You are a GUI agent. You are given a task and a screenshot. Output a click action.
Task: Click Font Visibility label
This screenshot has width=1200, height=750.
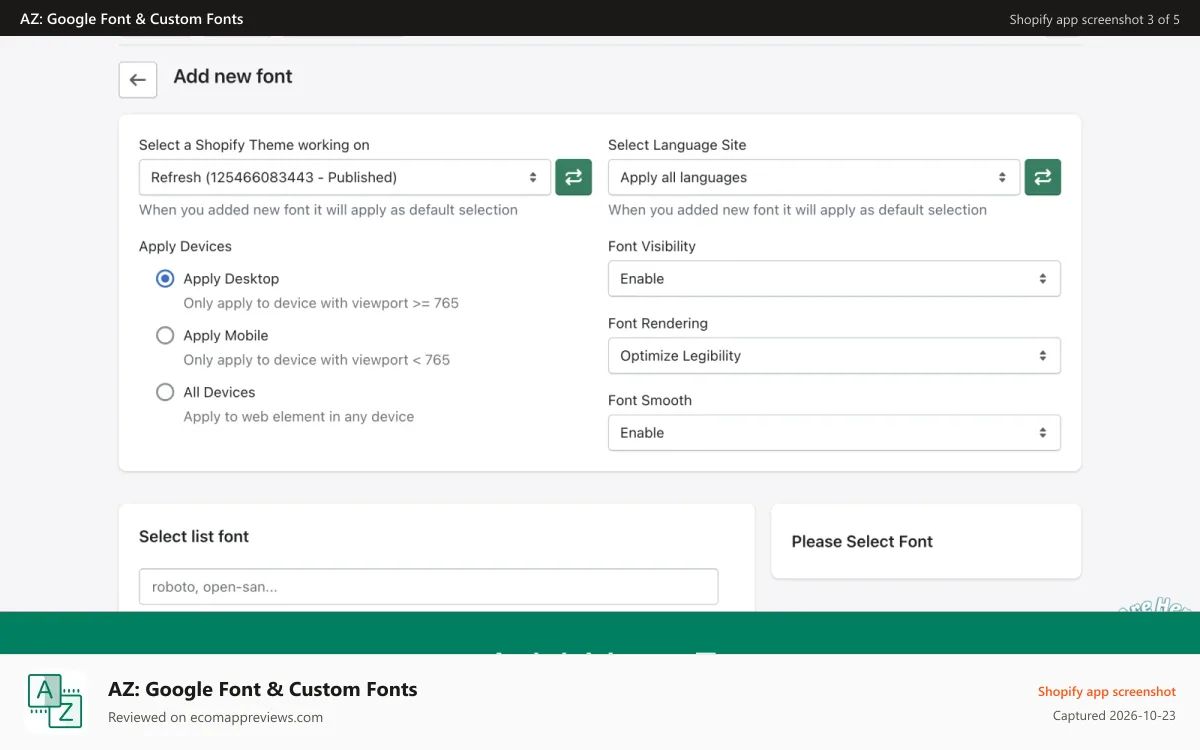(x=652, y=247)
